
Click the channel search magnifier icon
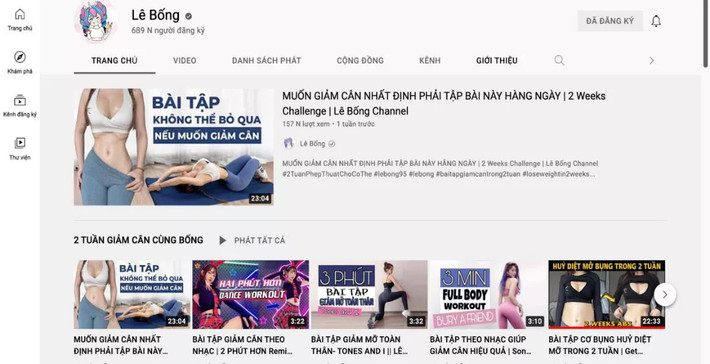(x=559, y=60)
